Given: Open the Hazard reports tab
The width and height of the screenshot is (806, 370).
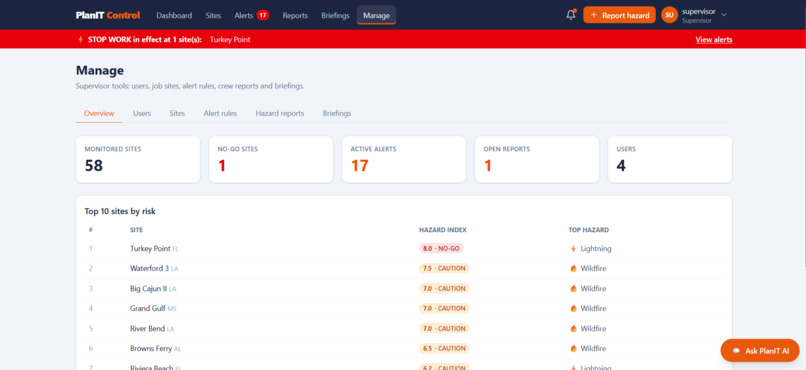Looking at the screenshot, I should 280,114.
